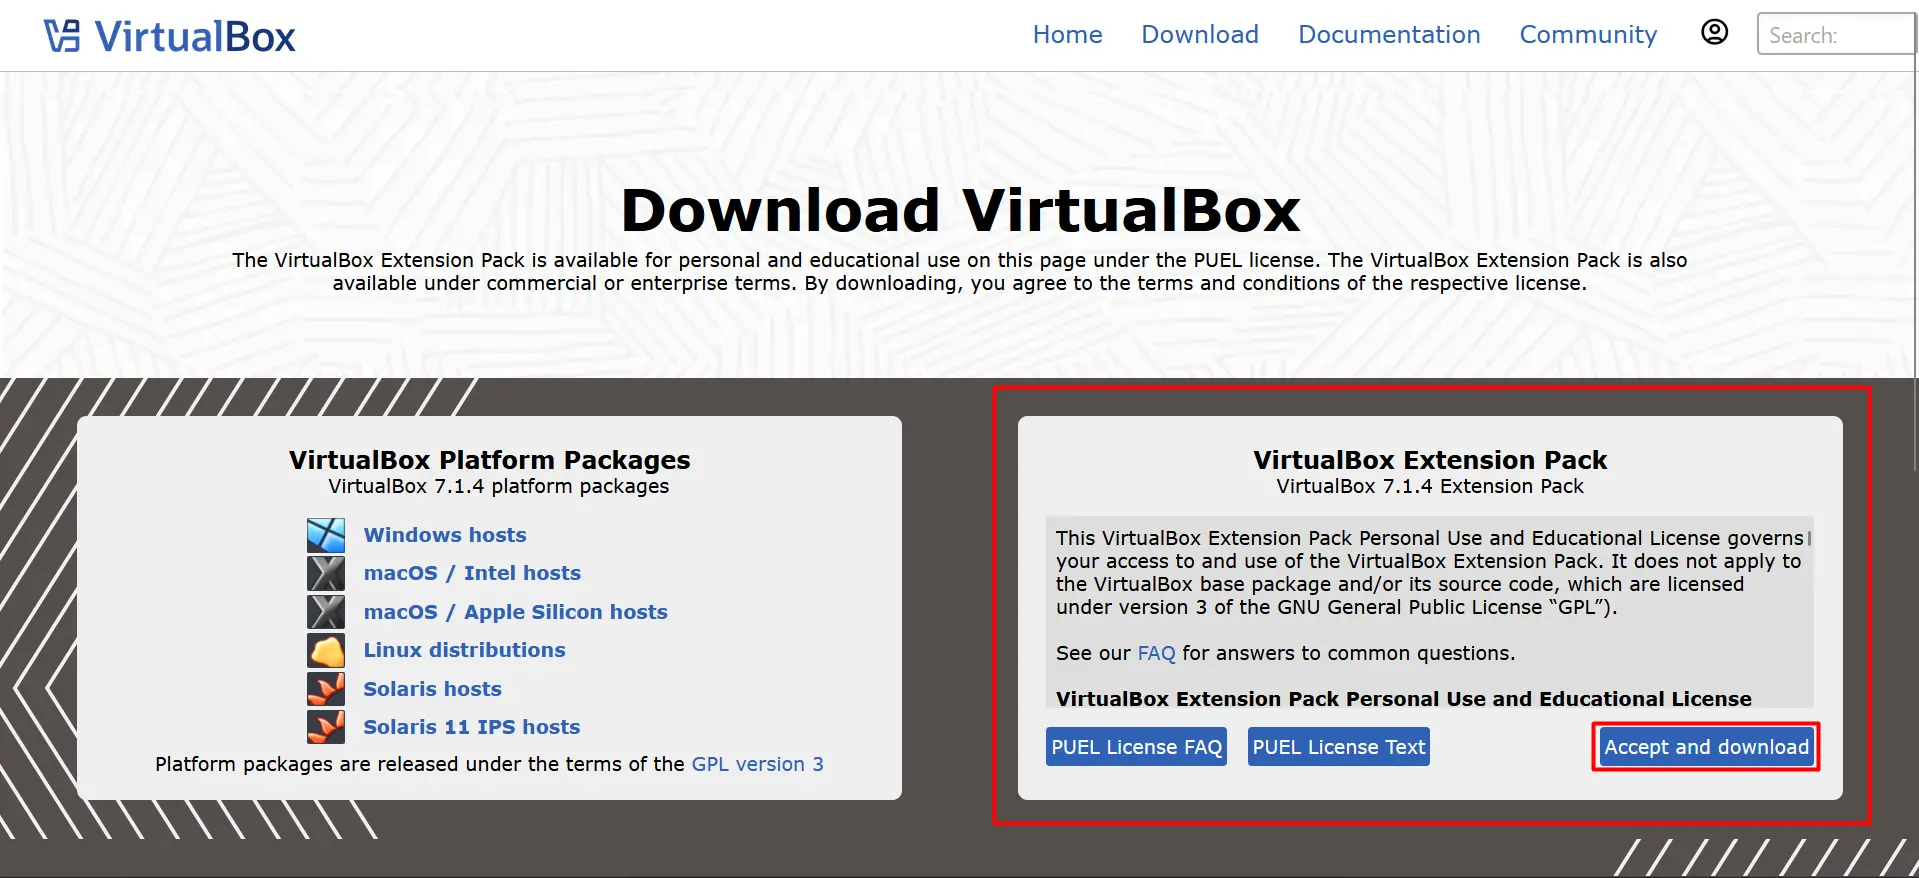View the PUEL License Text button

[x=1338, y=747]
